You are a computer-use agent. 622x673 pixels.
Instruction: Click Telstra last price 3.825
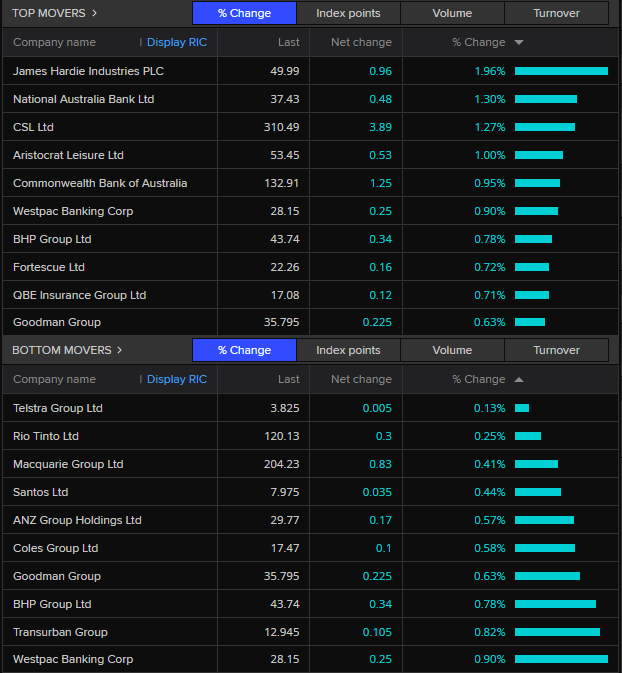pos(285,408)
